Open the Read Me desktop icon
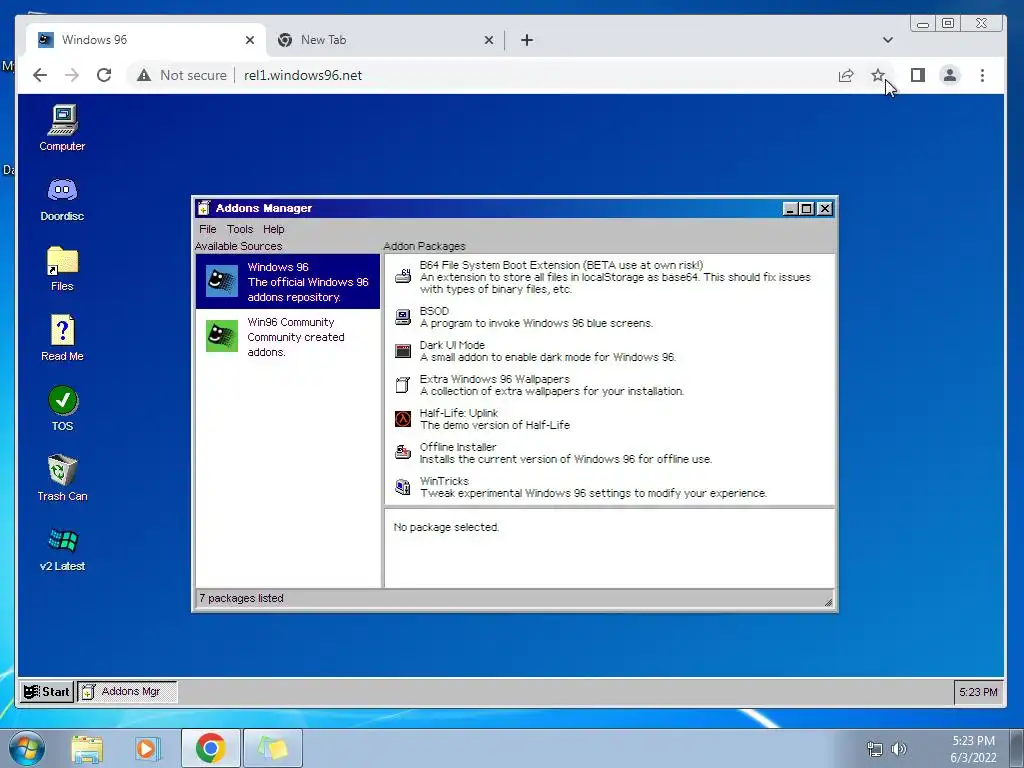Viewport: 1024px width, 768px height. 62,338
